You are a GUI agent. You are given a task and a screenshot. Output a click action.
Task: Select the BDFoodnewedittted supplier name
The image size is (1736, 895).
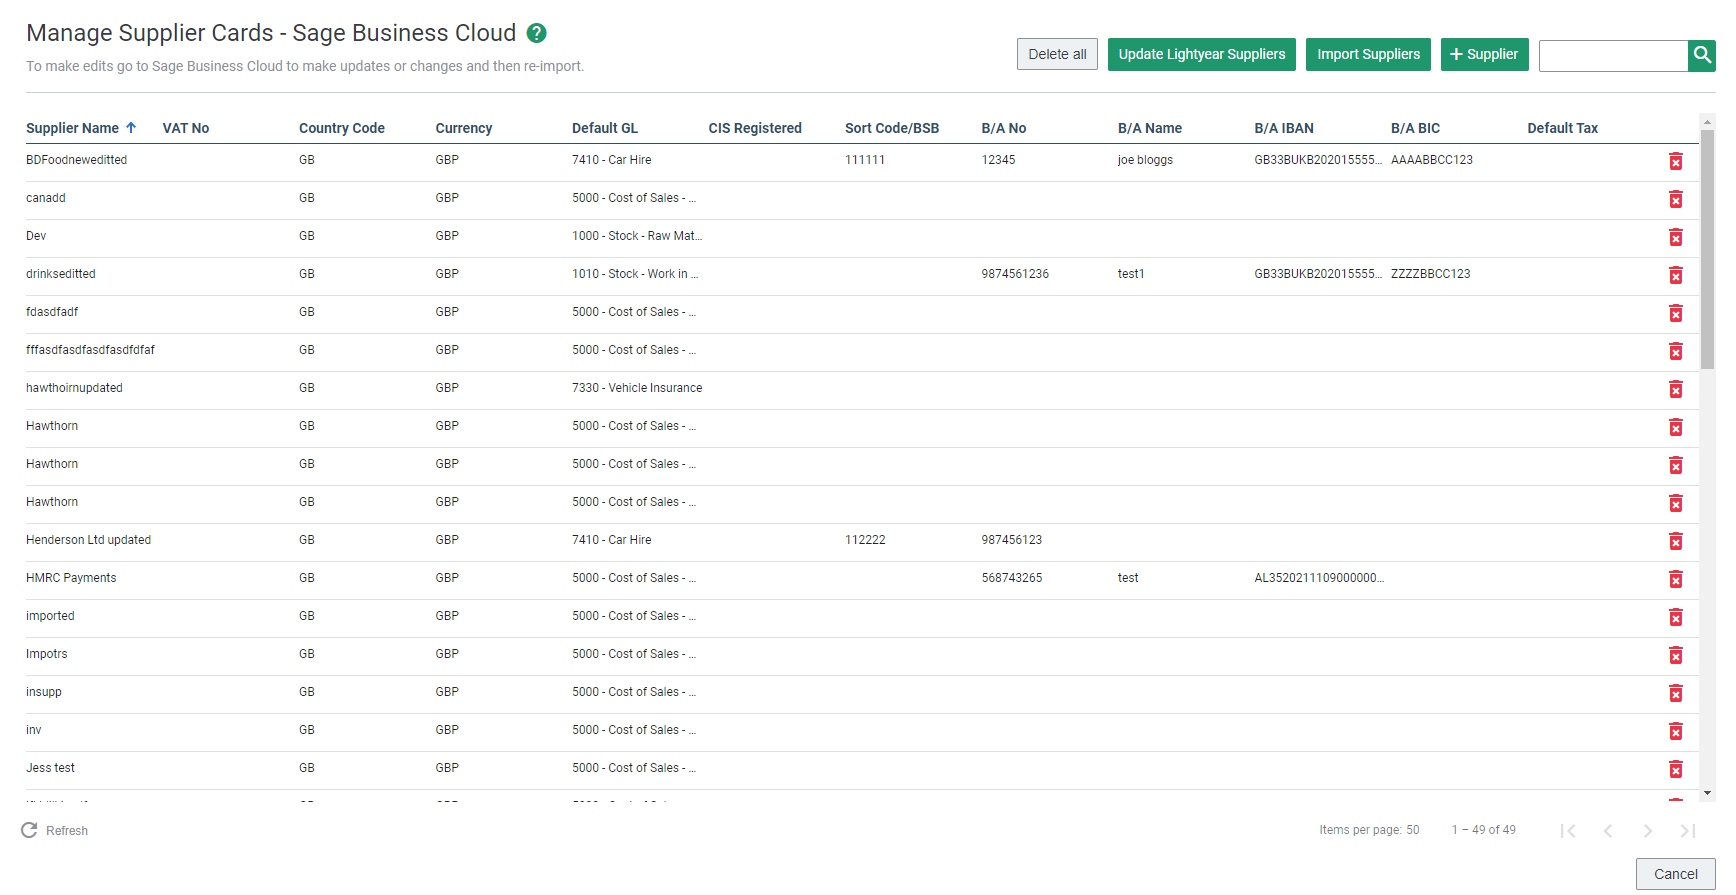click(77, 160)
